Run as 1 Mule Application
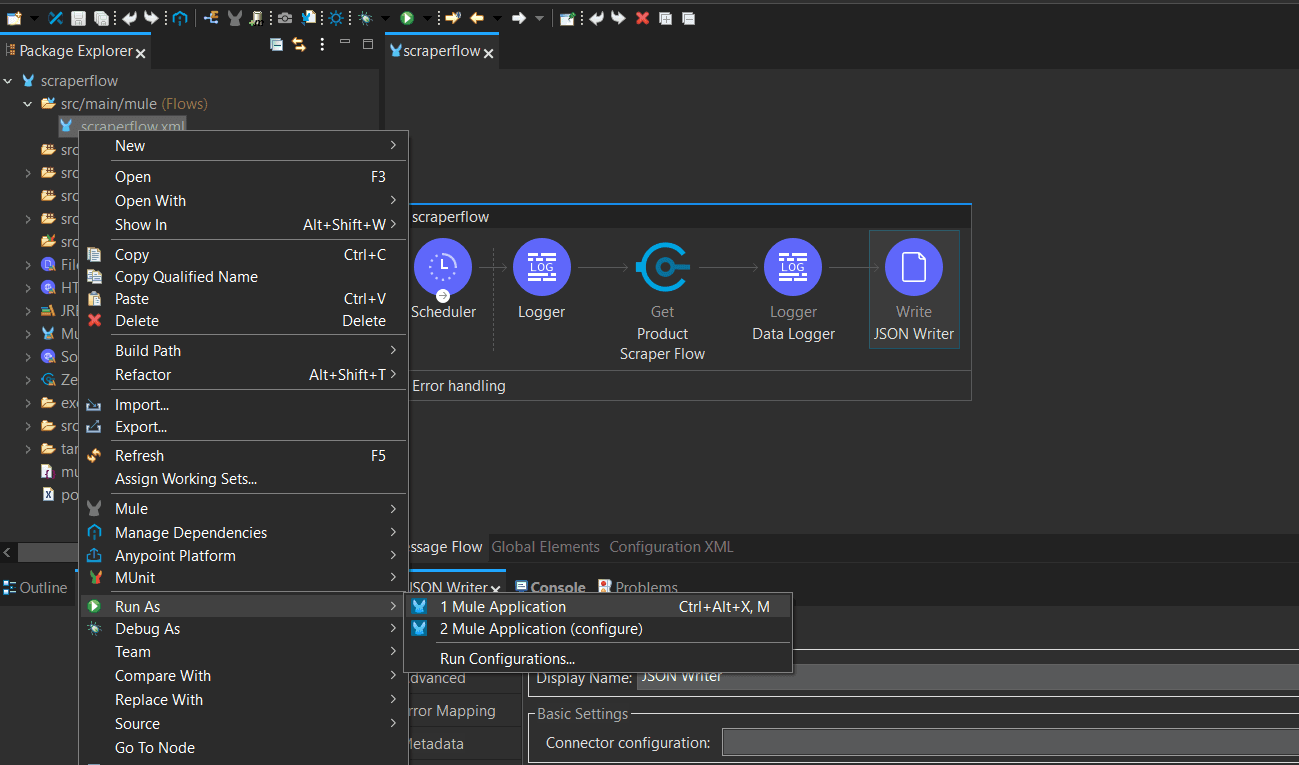Viewport: 1299px width, 765px height. (598, 607)
